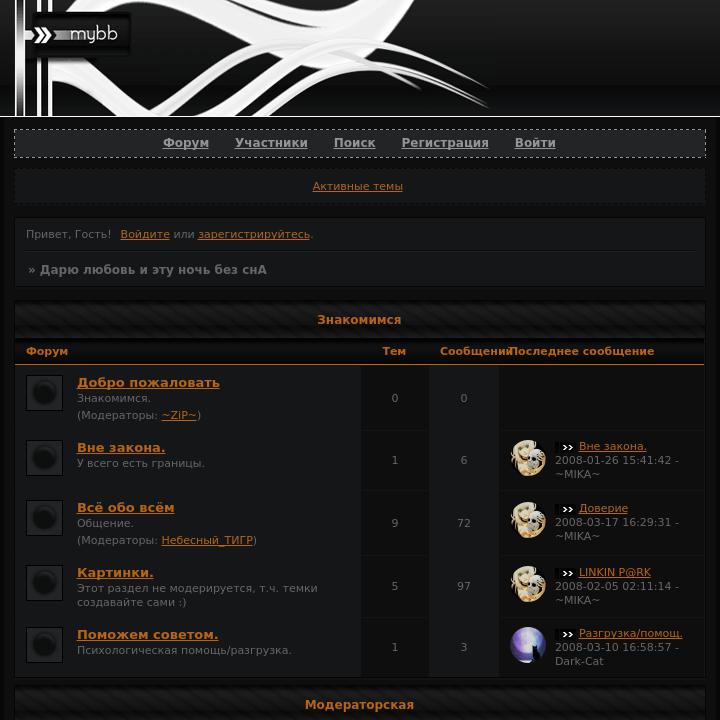Viewport: 720px width, 720px height.
Task: Open the Форум menu item
Action: click(x=186, y=143)
